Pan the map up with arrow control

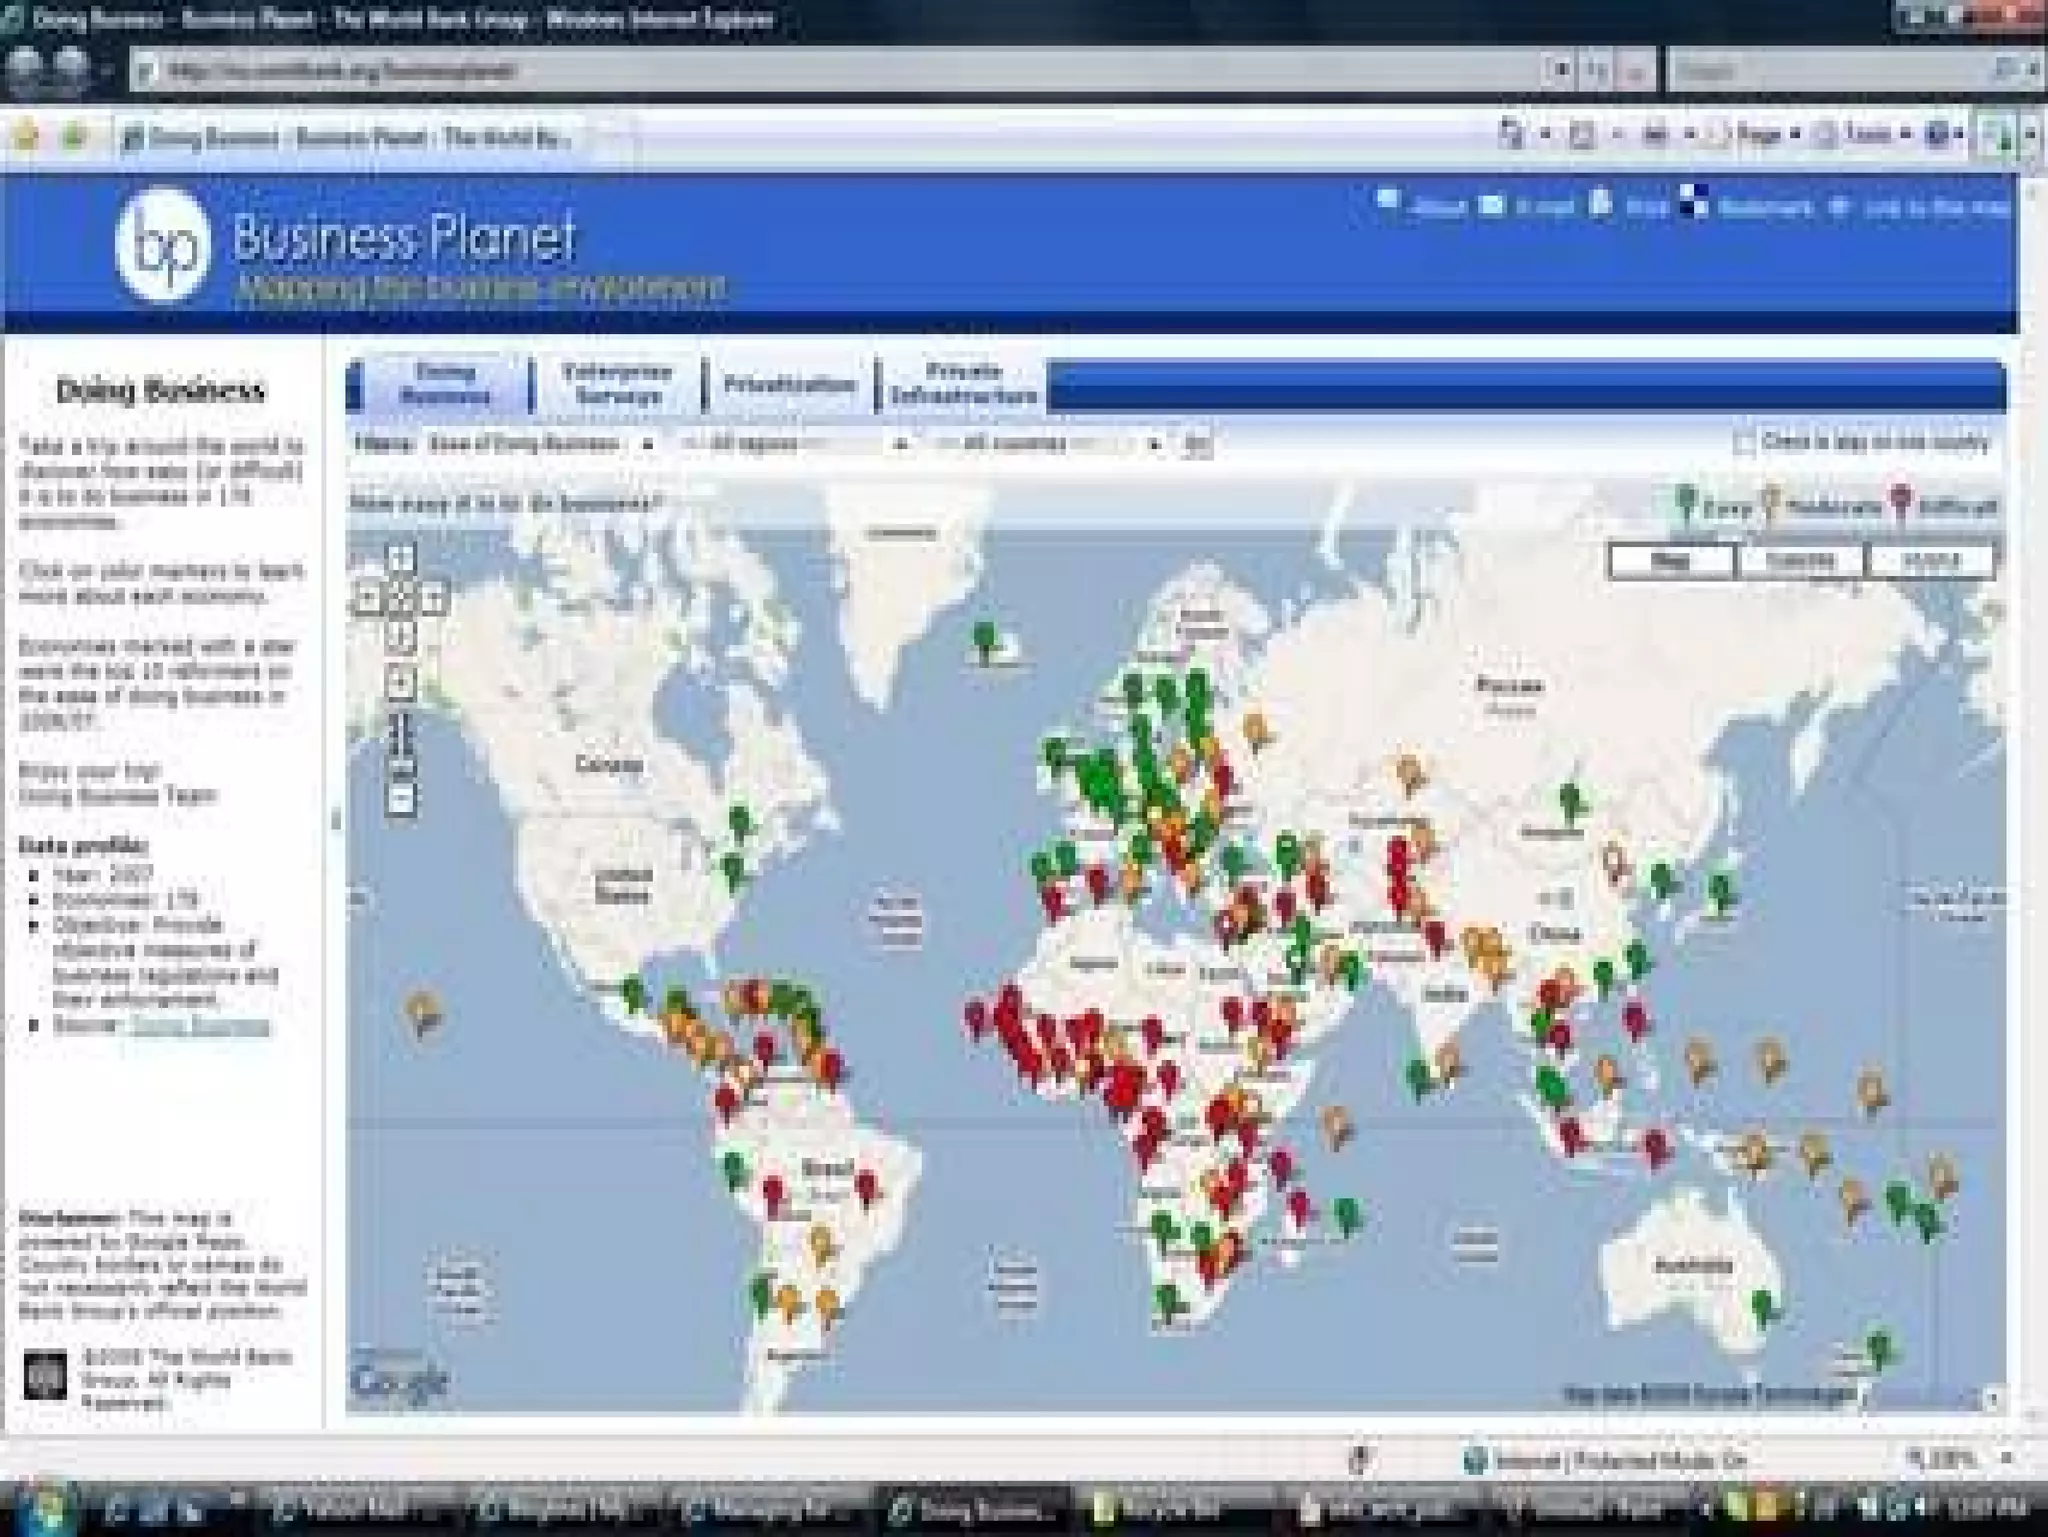tap(400, 557)
